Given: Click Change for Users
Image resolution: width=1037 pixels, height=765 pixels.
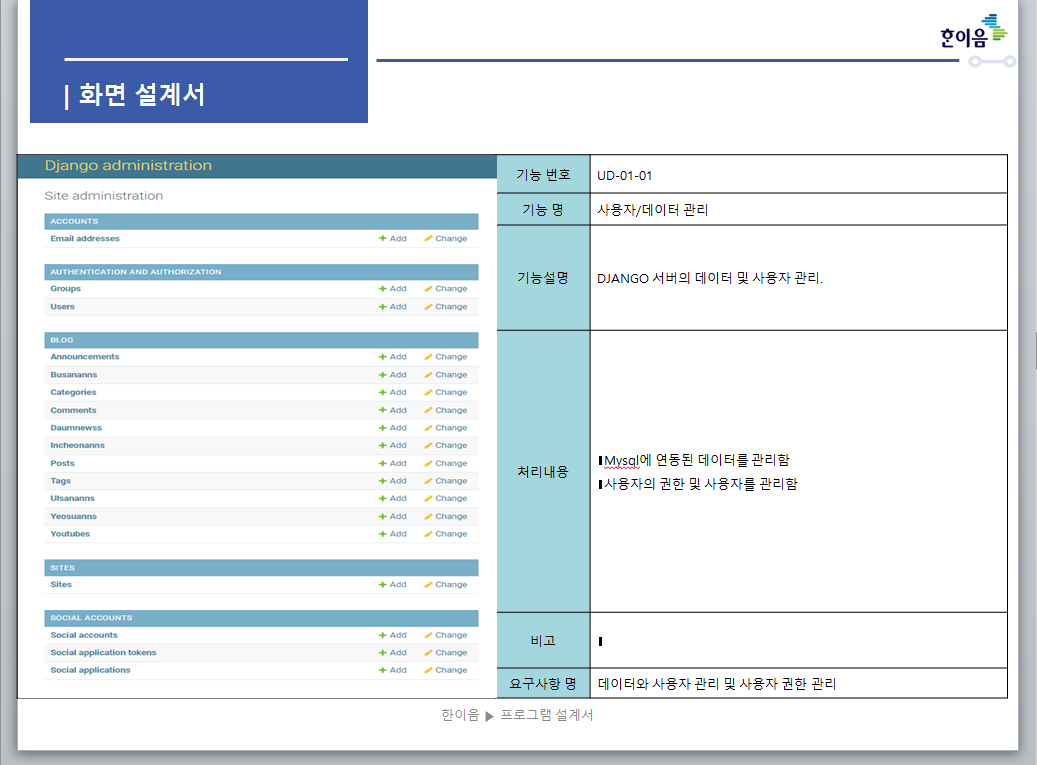Looking at the screenshot, I should click(x=446, y=307).
